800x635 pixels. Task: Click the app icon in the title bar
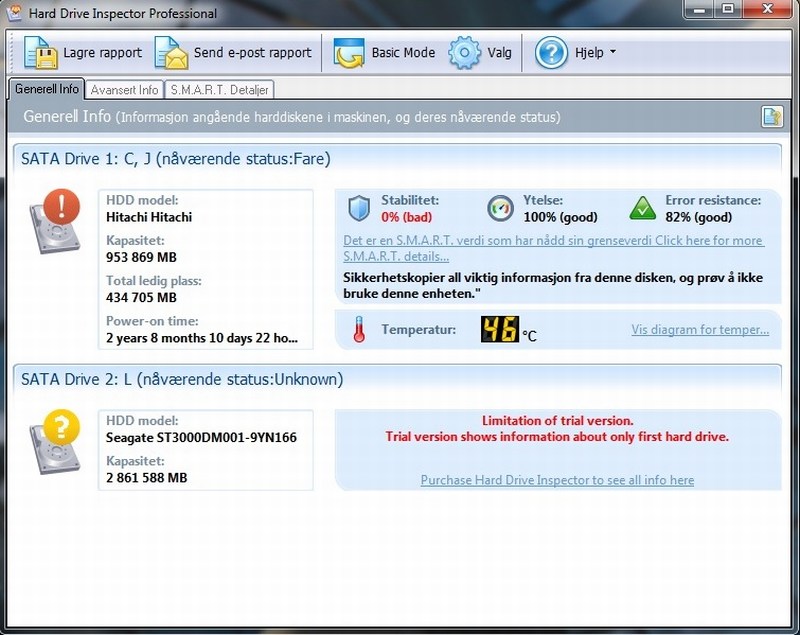pos(14,13)
